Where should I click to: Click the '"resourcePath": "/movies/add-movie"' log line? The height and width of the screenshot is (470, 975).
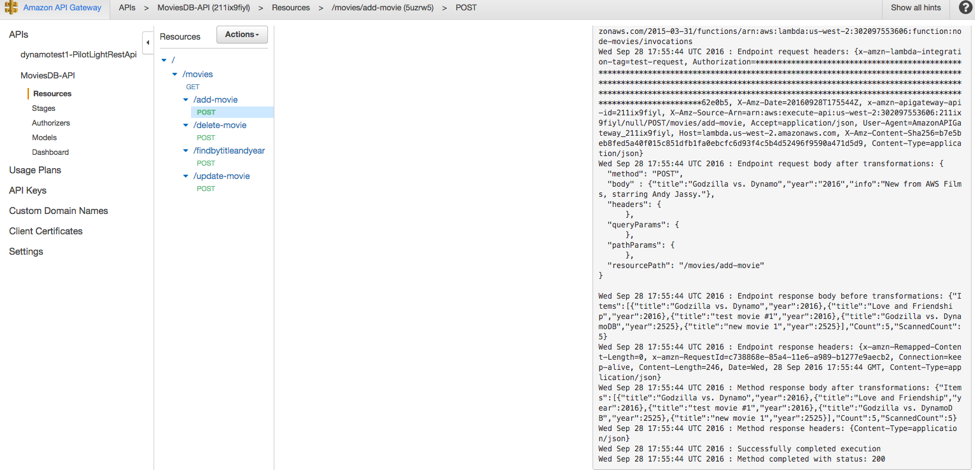(x=685, y=265)
